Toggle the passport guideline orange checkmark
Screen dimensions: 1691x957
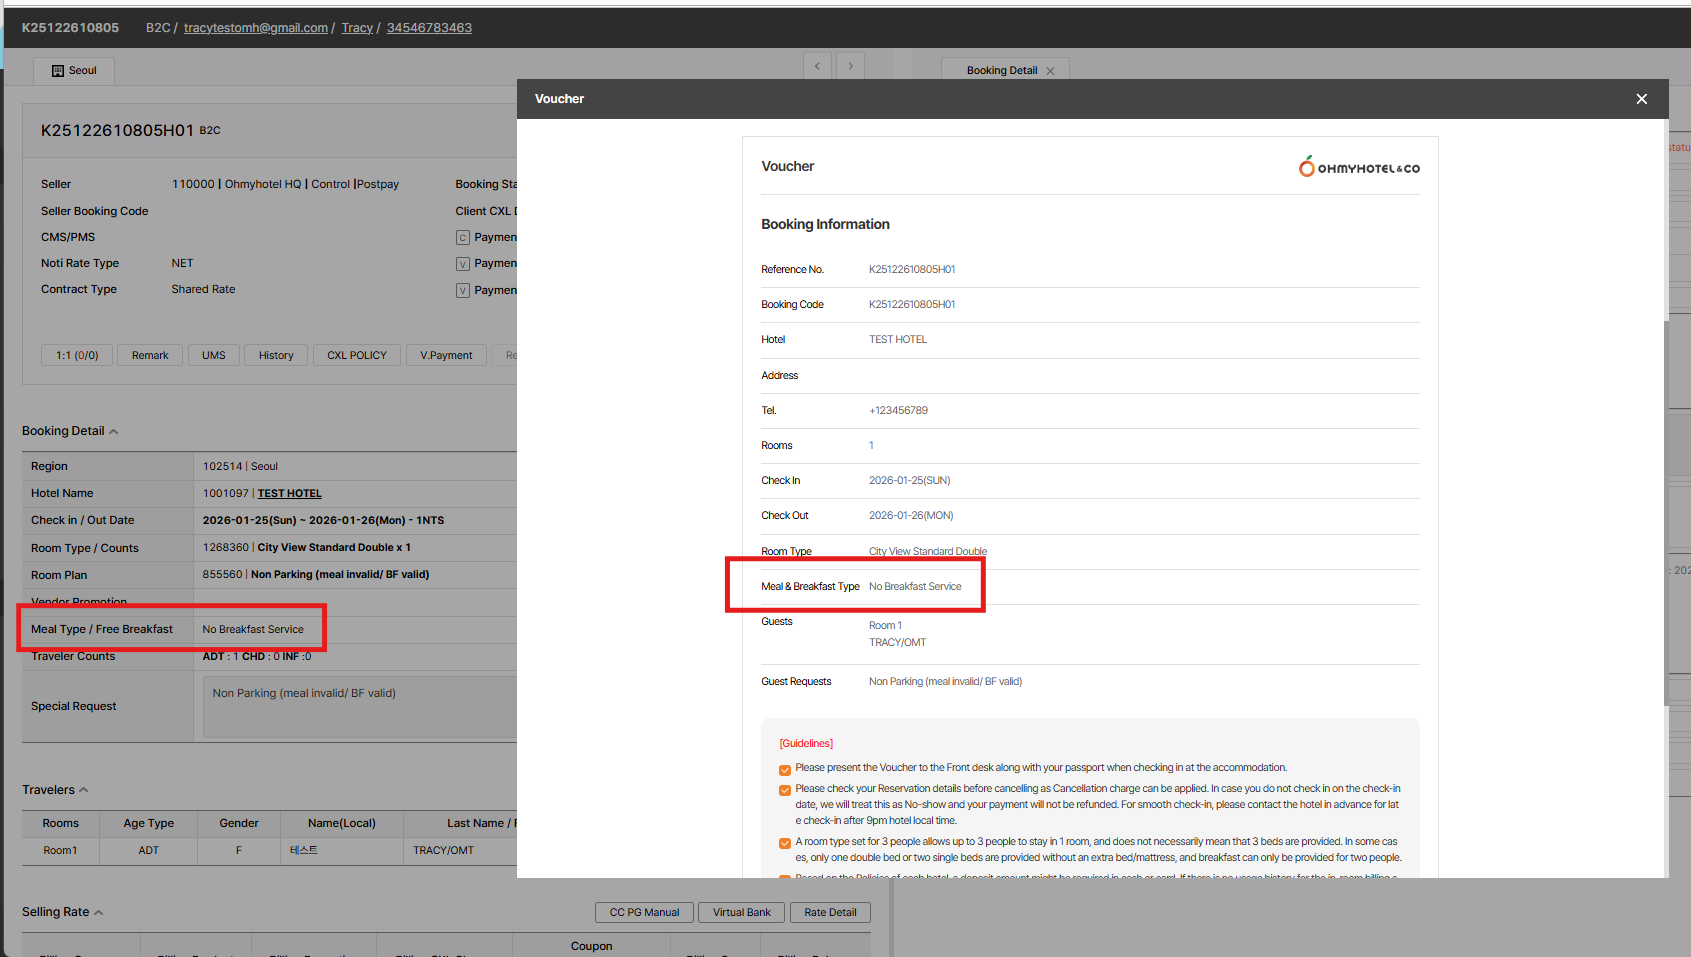click(785, 770)
